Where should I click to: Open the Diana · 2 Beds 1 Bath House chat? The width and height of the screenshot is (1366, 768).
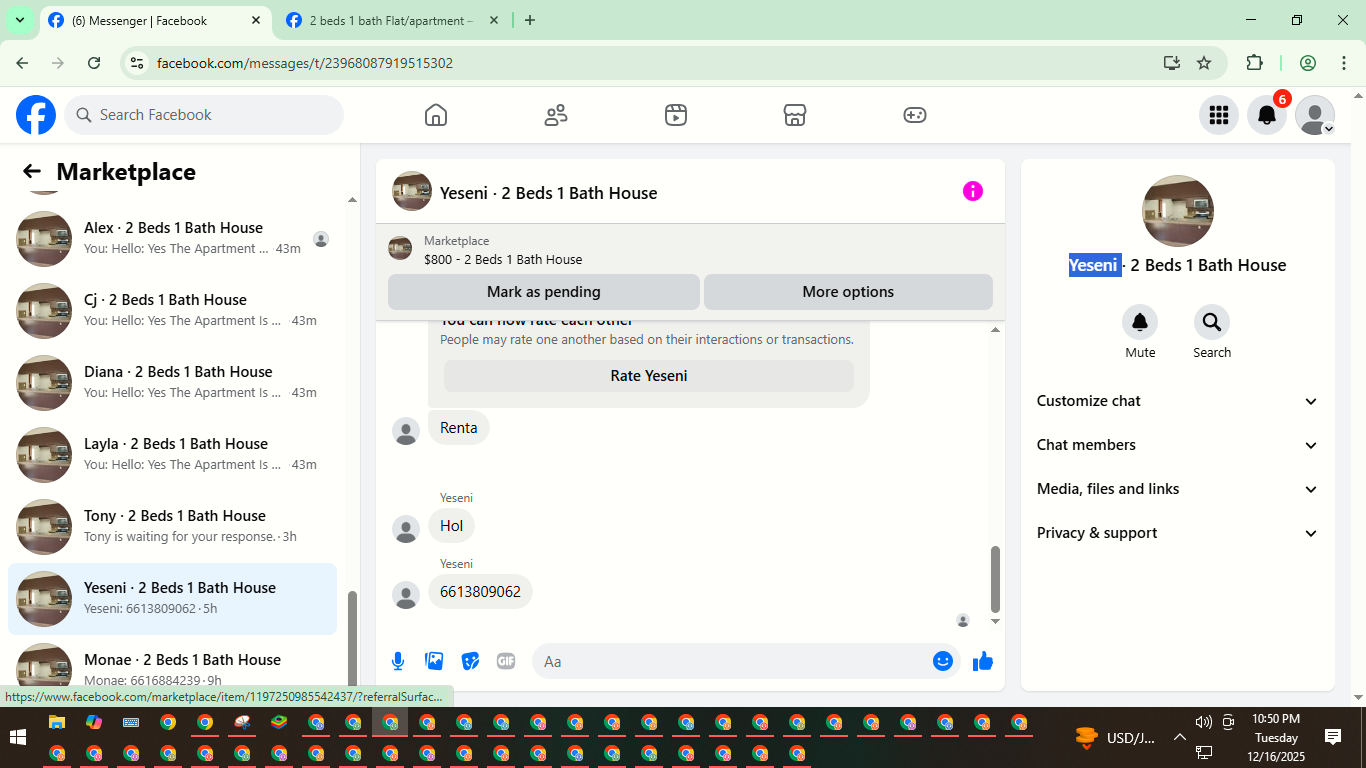click(x=172, y=383)
